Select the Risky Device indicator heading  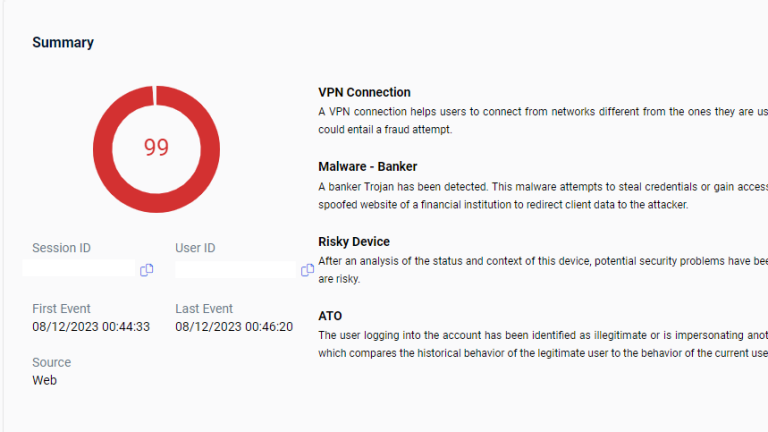pyautogui.click(x=354, y=242)
